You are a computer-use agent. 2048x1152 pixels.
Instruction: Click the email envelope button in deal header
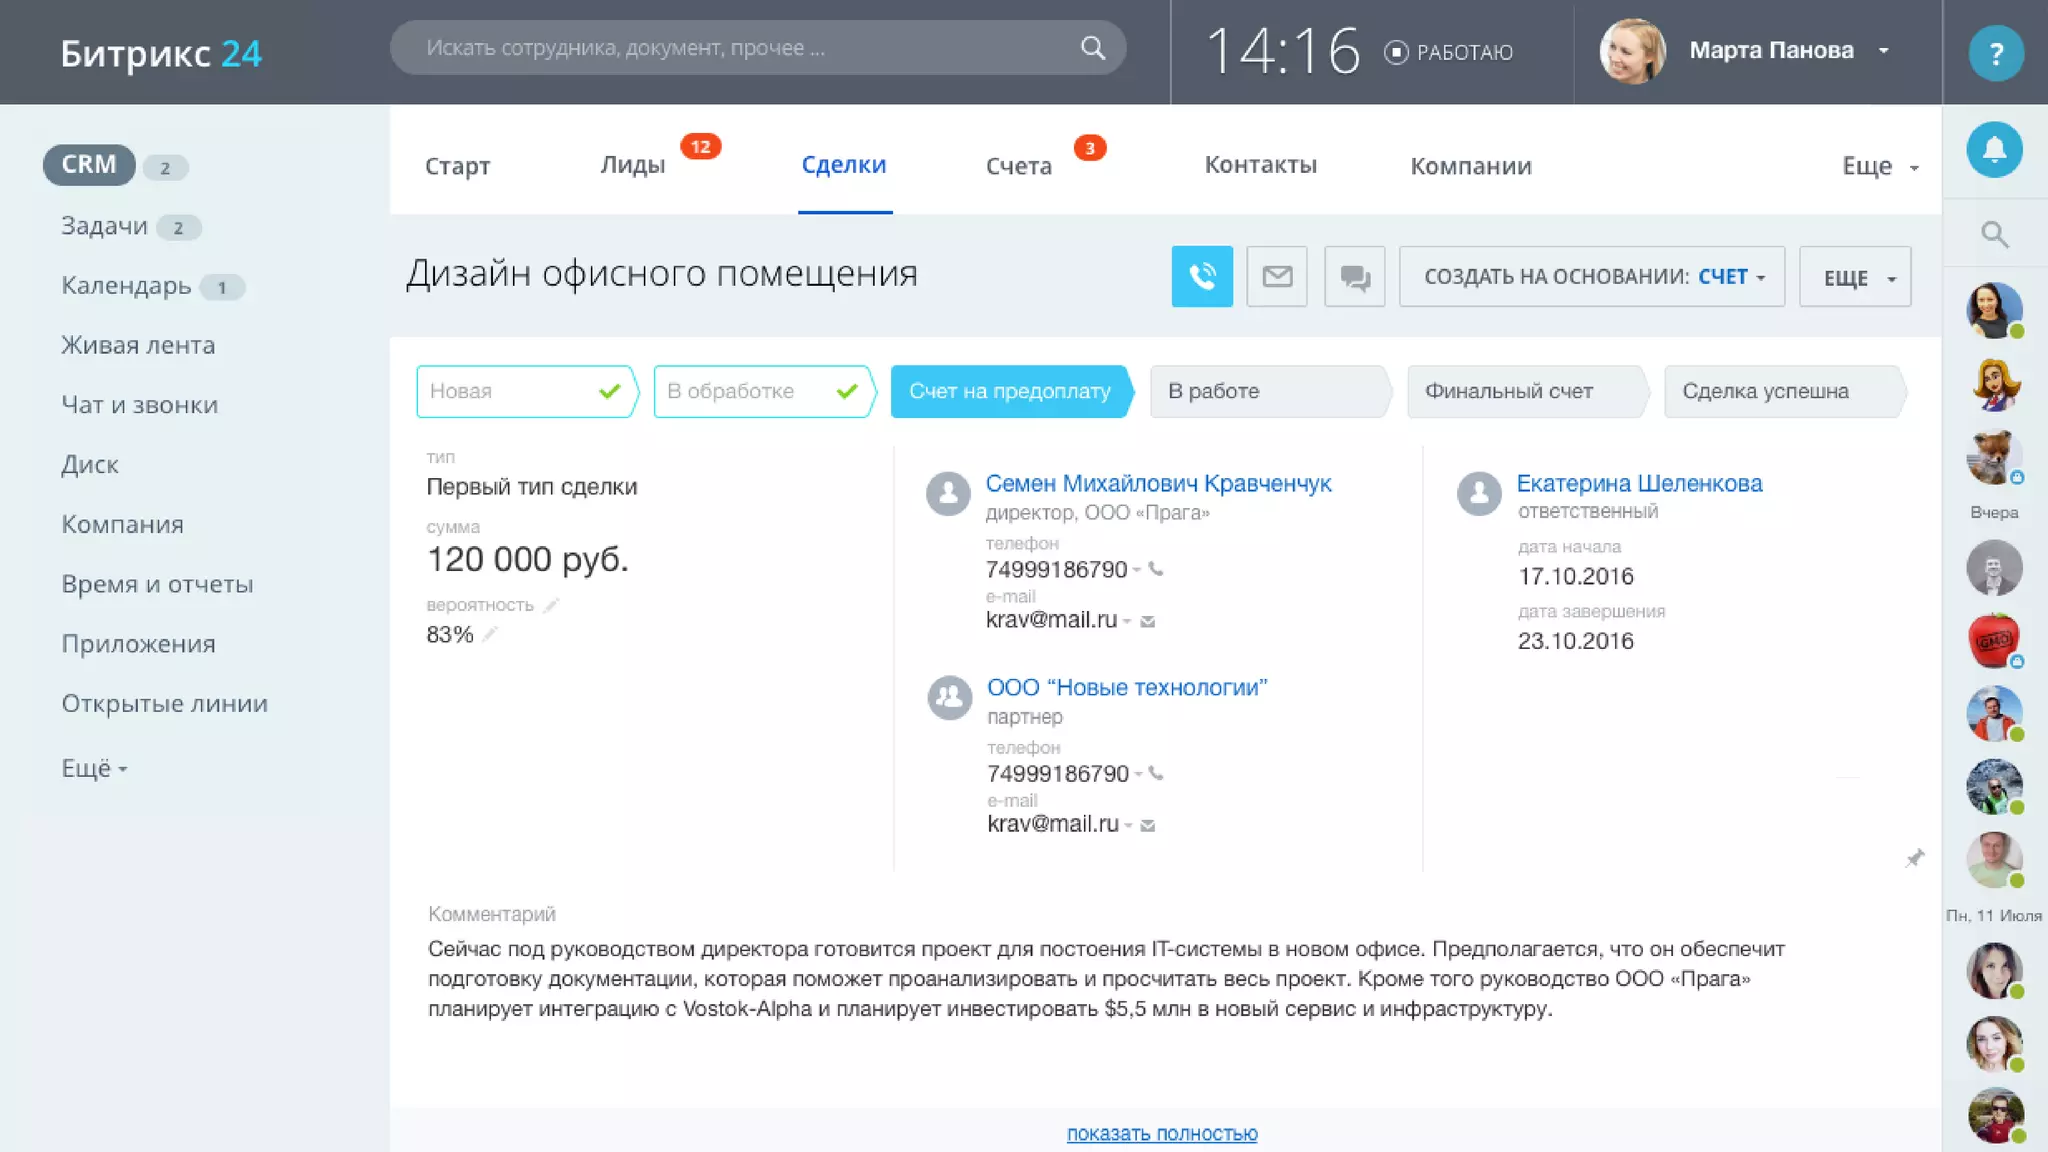[x=1277, y=276]
